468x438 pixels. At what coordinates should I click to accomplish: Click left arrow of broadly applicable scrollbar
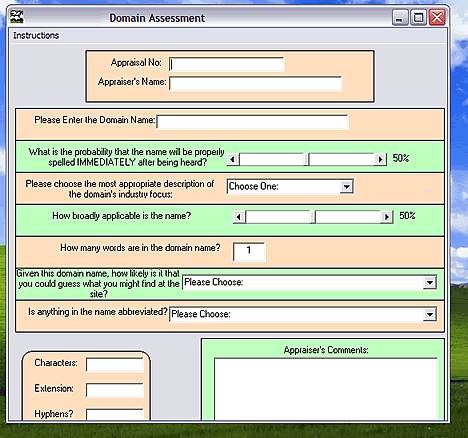pos(239,217)
